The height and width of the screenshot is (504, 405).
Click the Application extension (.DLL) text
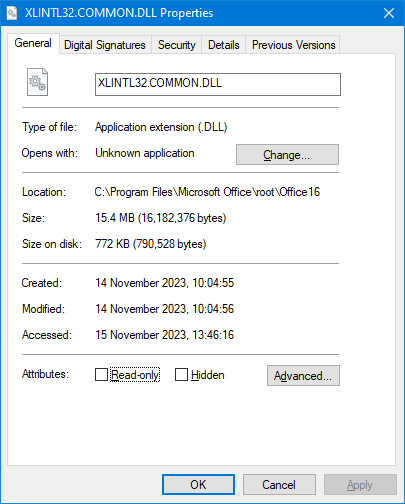tap(161, 127)
